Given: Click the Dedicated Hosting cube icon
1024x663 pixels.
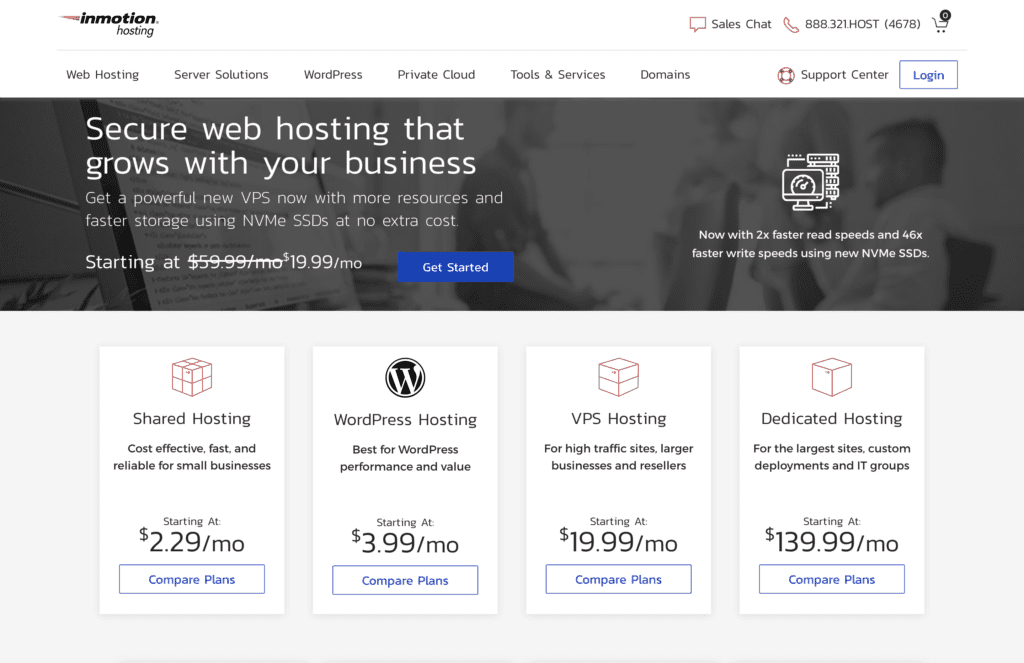Looking at the screenshot, I should click(831, 377).
